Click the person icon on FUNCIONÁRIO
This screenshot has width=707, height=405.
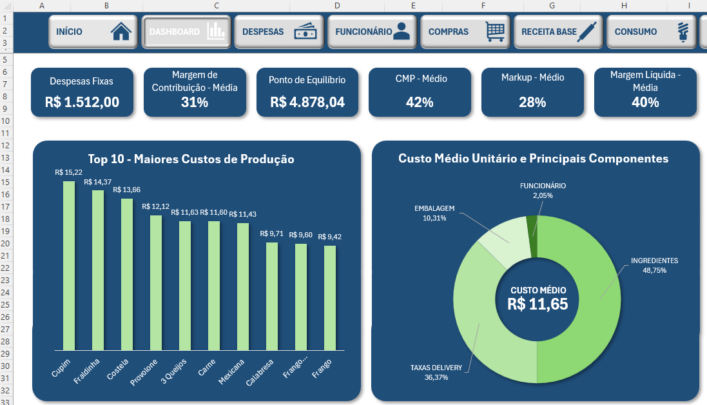(401, 32)
